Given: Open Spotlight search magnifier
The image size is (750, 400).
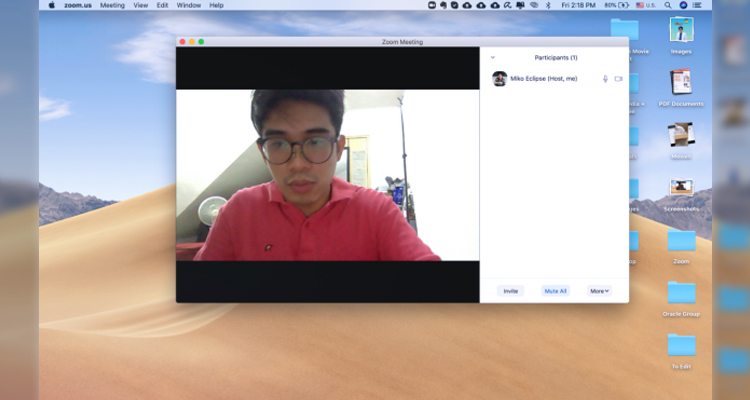Looking at the screenshot, I should click(668, 5).
